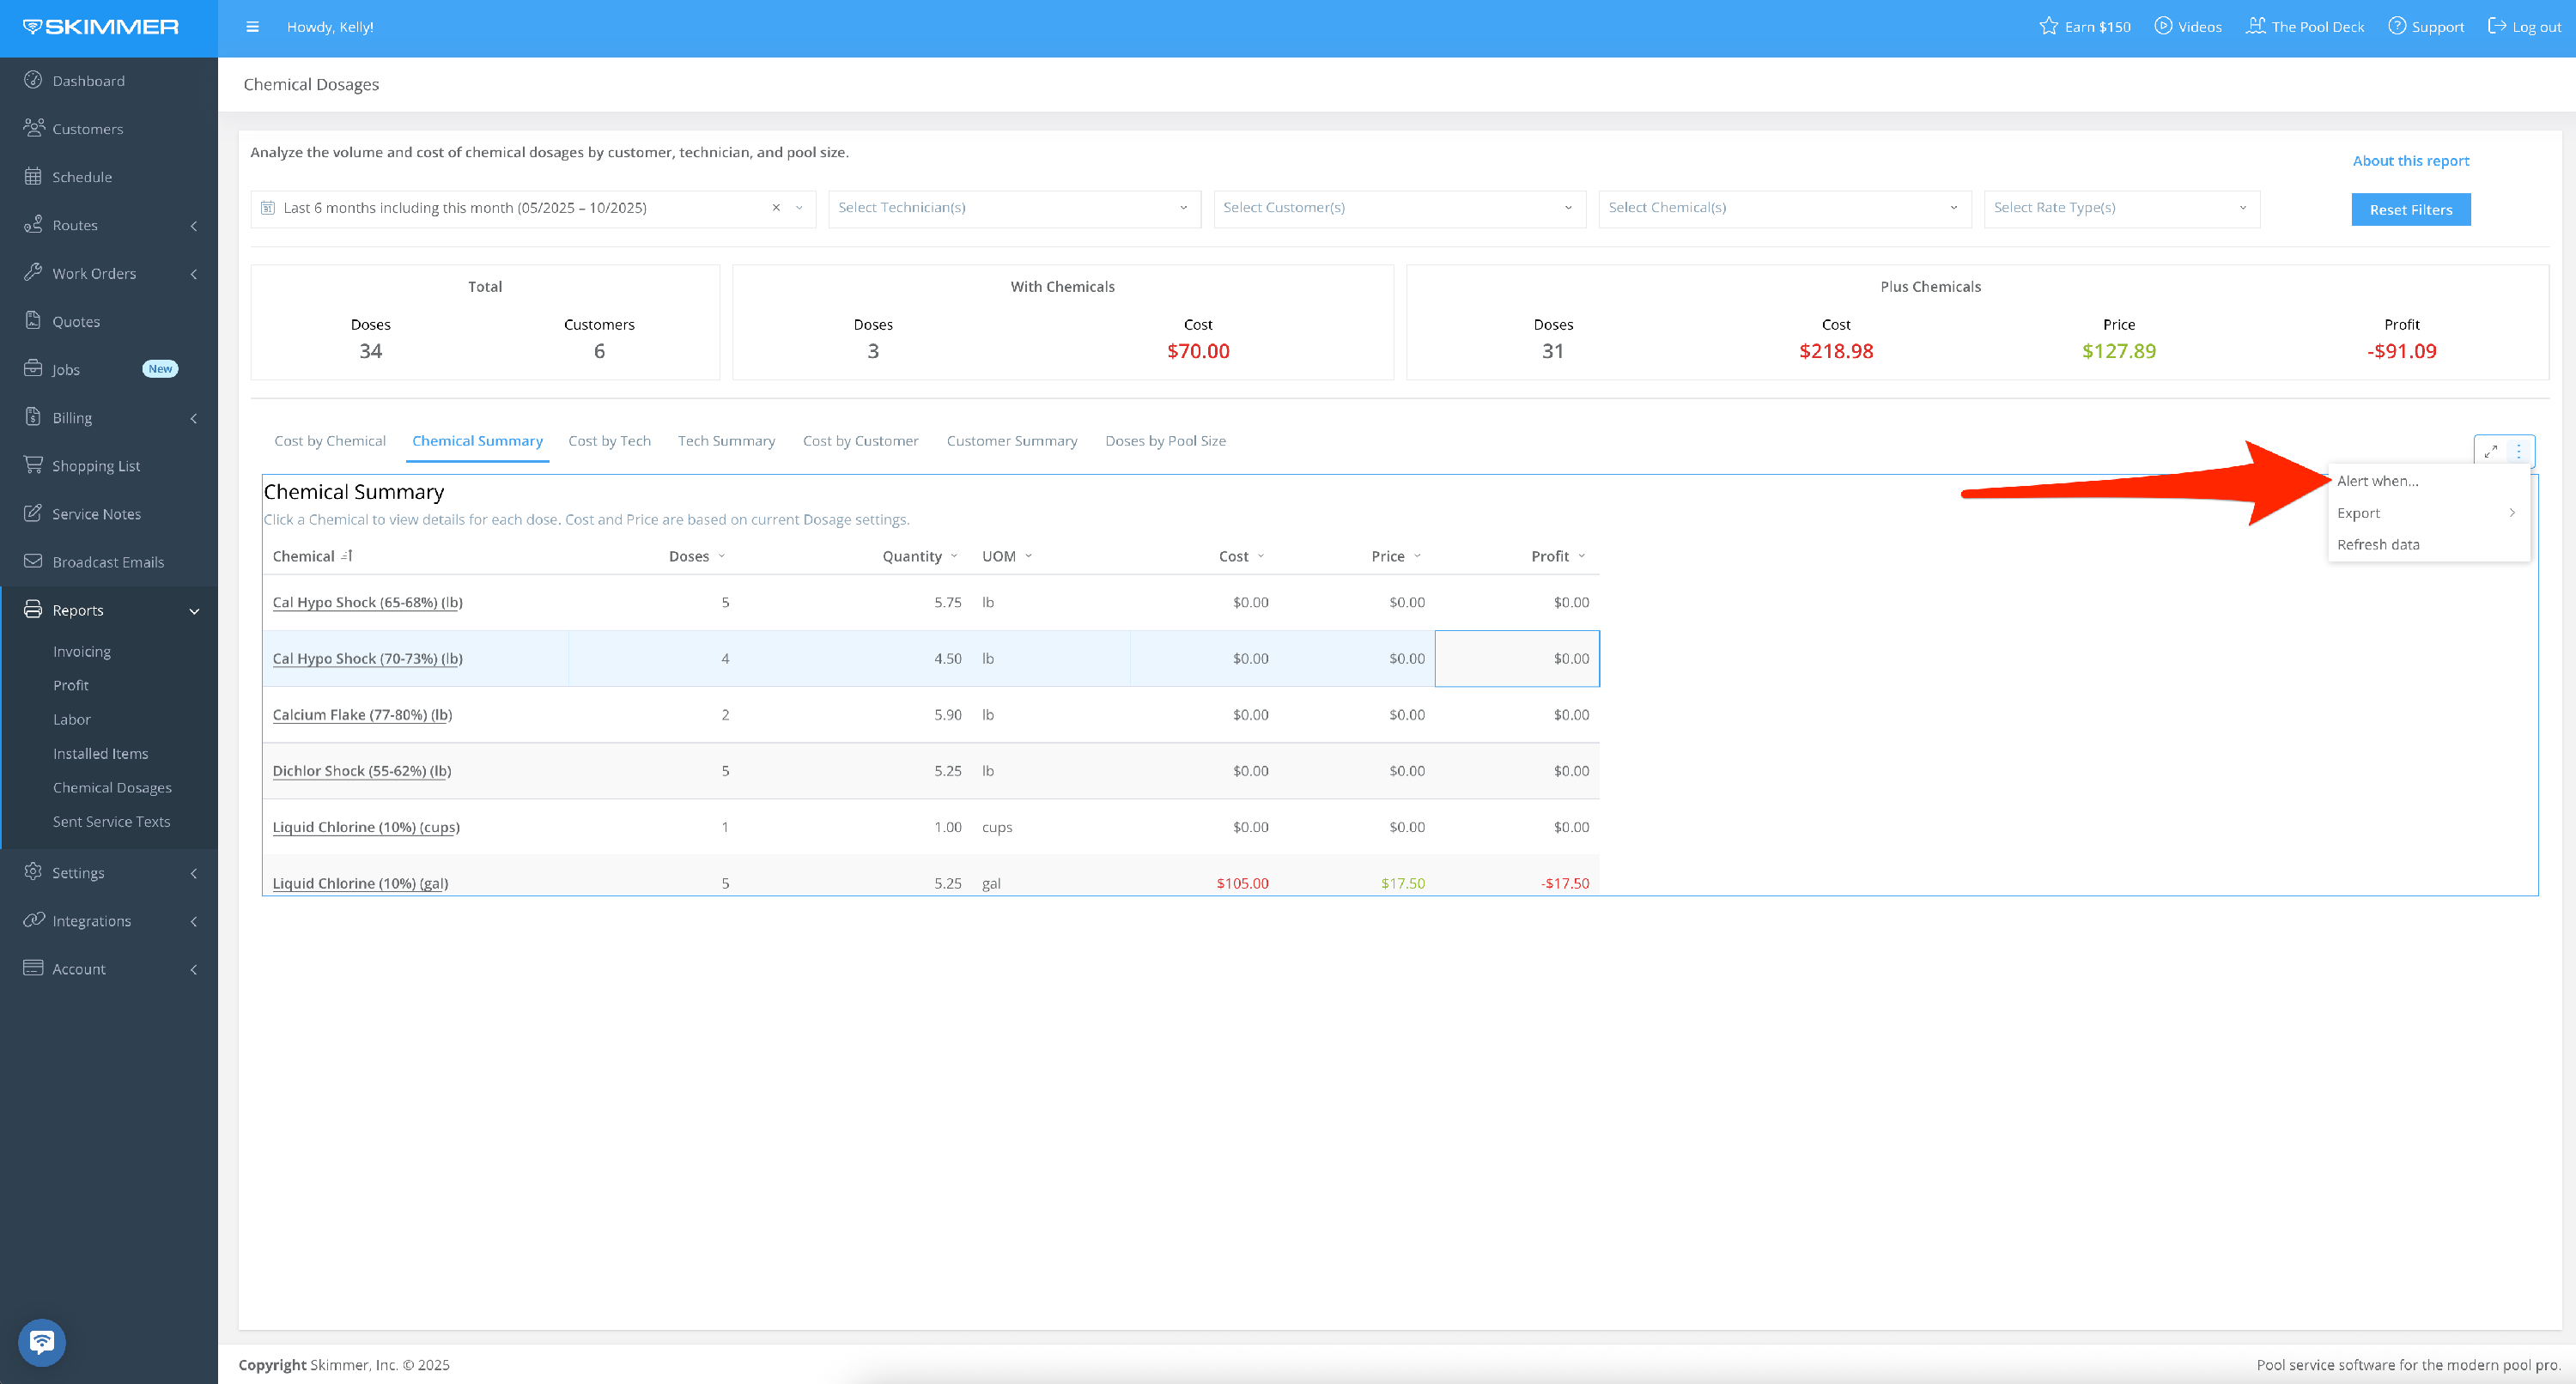Click the Log out icon

coord(2496,26)
